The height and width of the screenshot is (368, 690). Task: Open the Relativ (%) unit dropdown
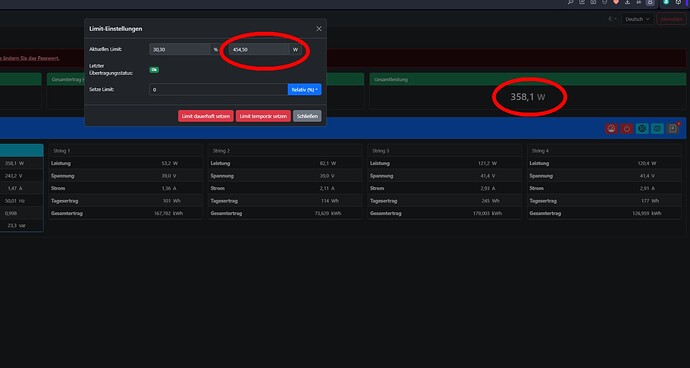pos(305,89)
